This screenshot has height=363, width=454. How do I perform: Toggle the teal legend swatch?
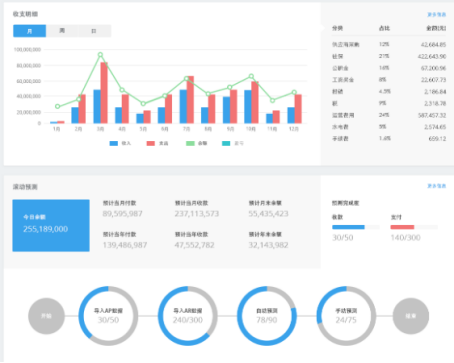pos(226,143)
